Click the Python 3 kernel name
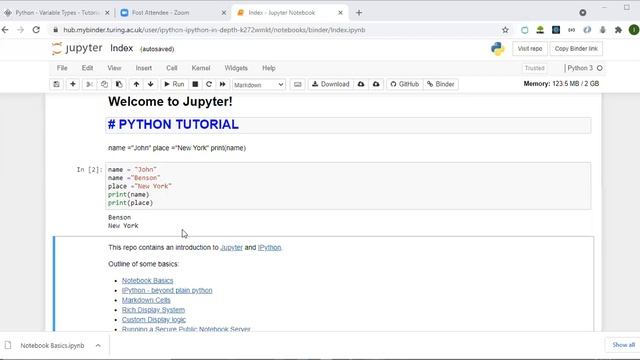 [x=580, y=68]
